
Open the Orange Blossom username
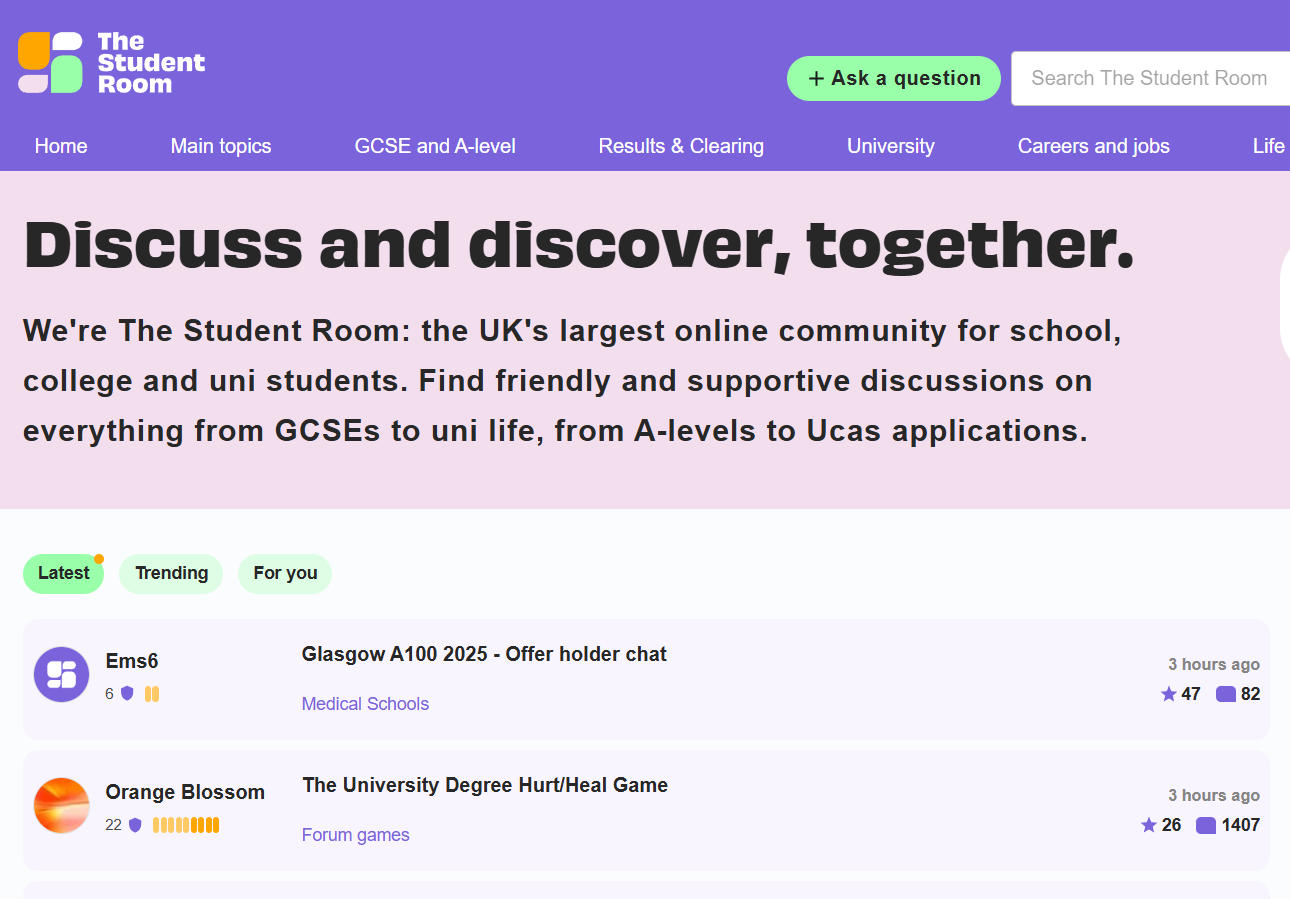coord(185,792)
